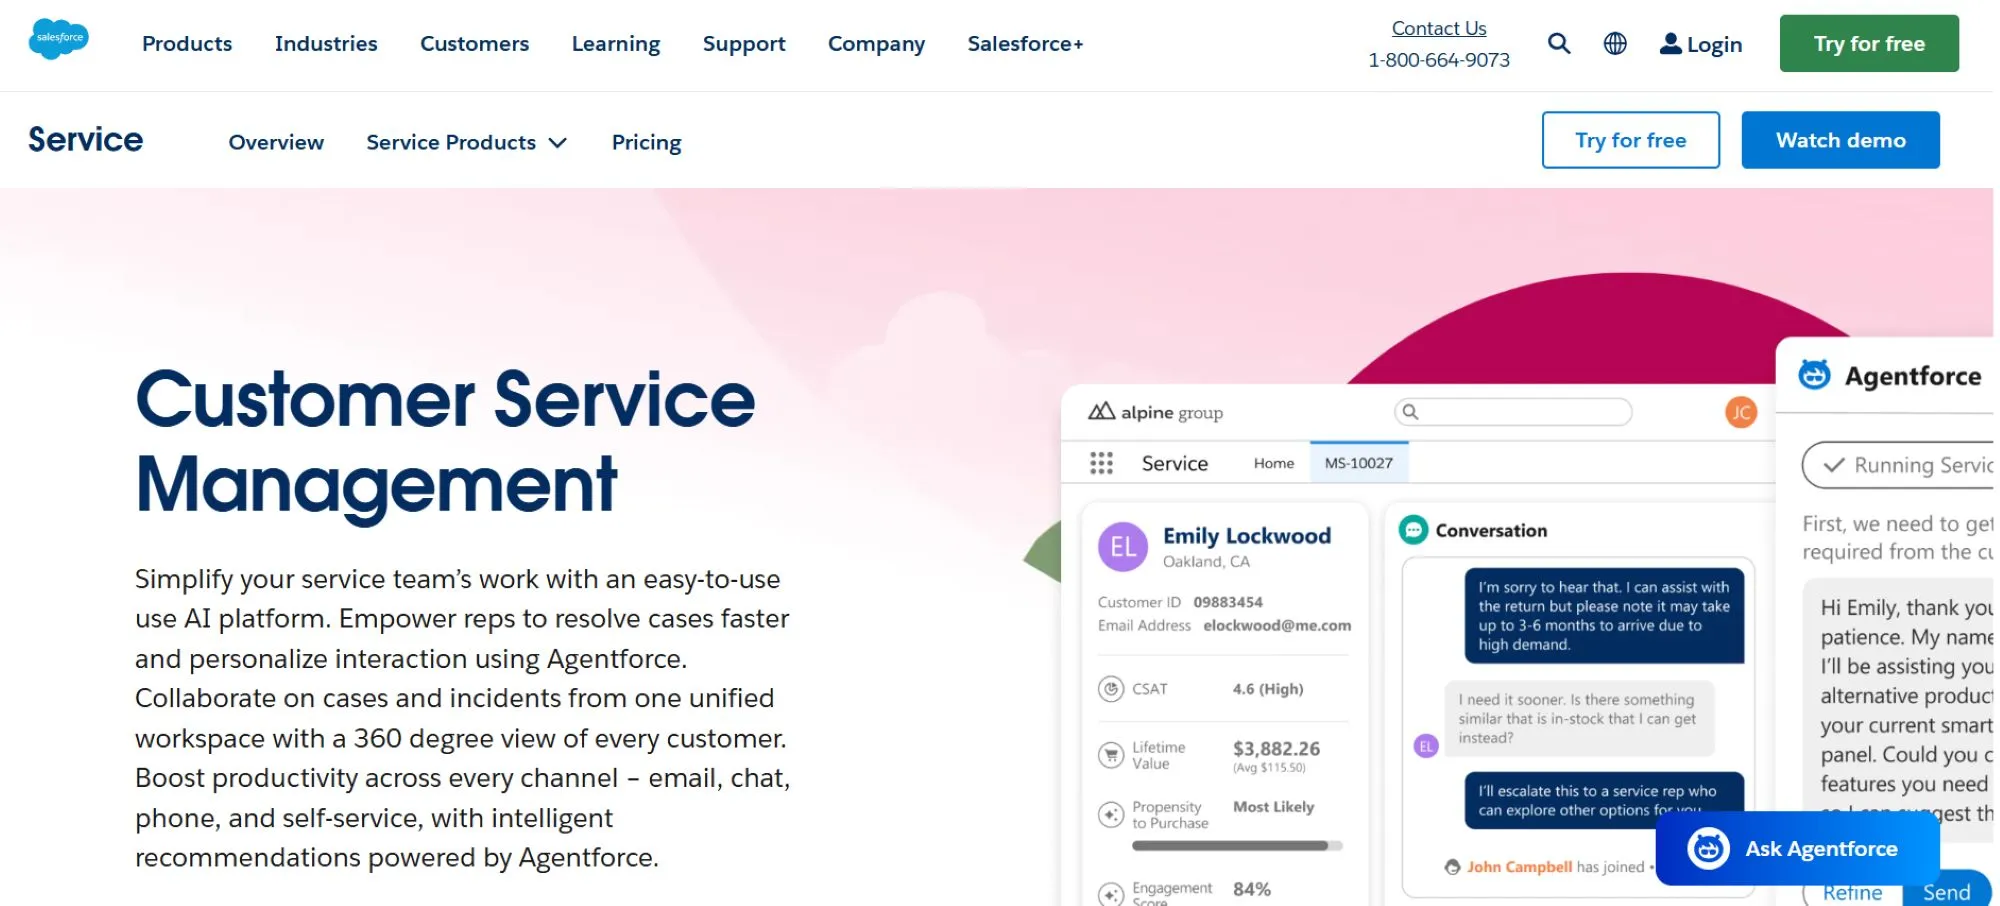Click the green Conversation chat icon
The image size is (2000, 906).
[1413, 530]
